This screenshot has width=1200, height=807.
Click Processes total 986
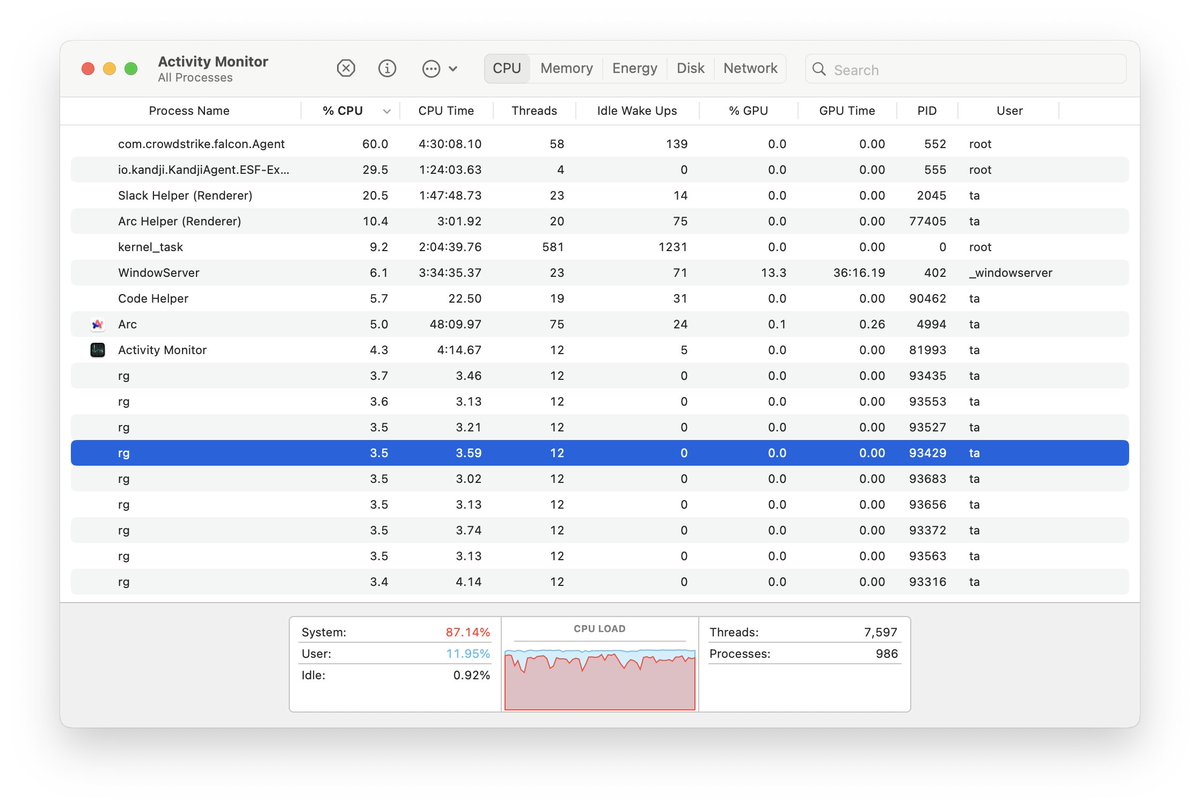pos(885,654)
